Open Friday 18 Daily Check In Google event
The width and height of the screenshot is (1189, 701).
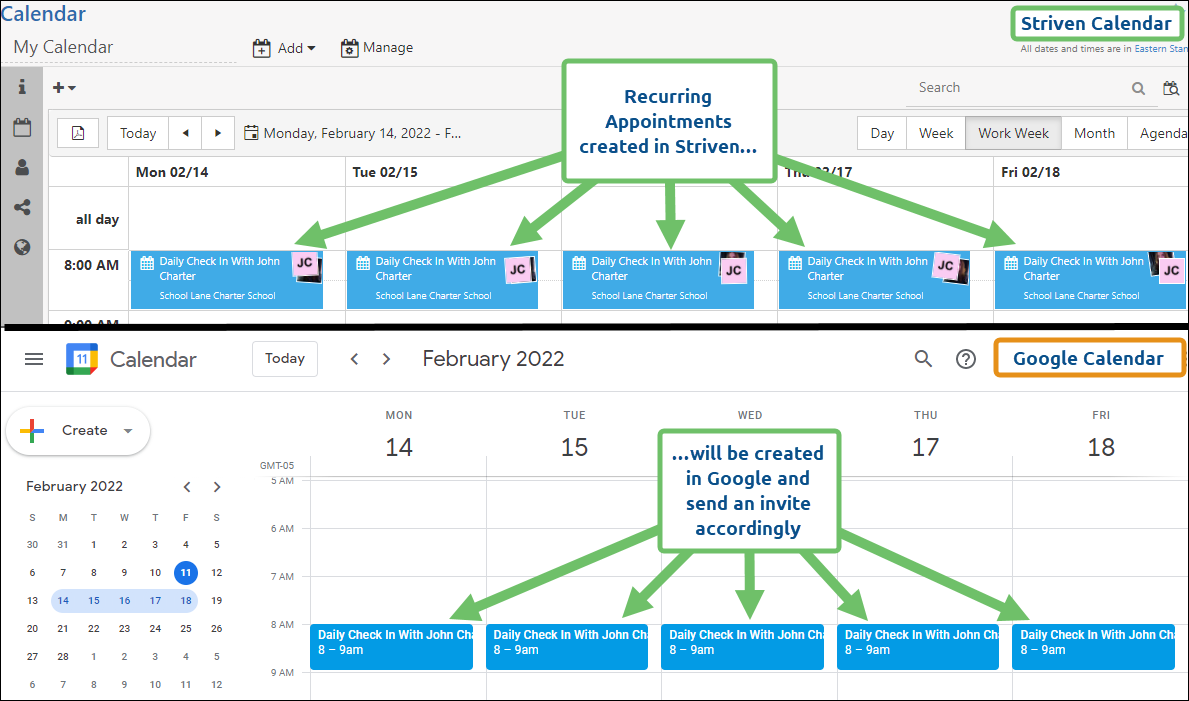[x=1093, y=647]
